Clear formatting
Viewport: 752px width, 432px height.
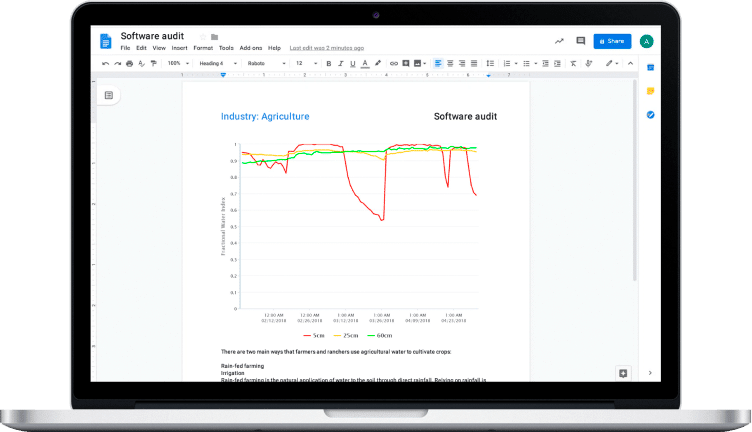click(573, 63)
